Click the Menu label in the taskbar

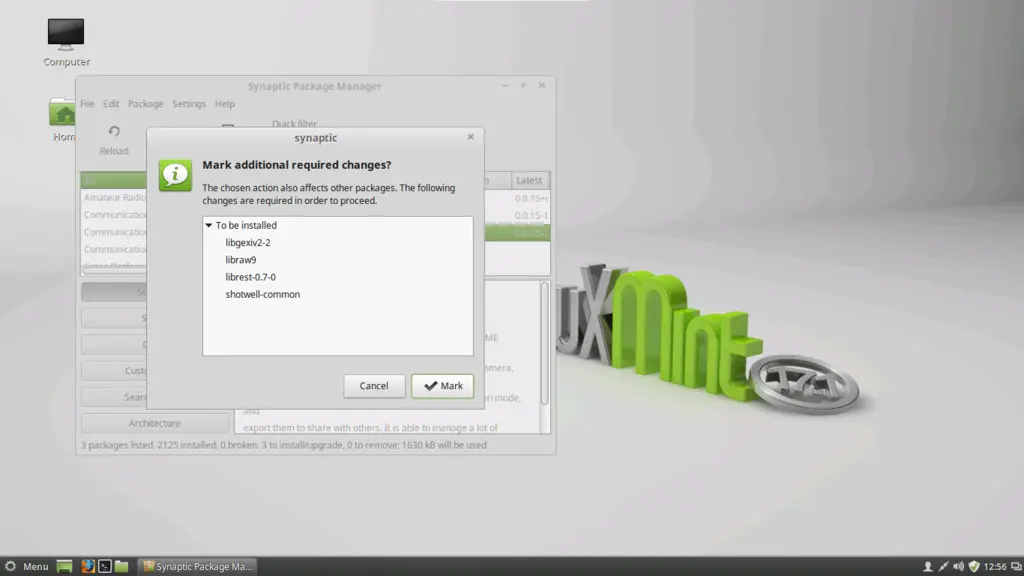pyautogui.click(x=36, y=566)
